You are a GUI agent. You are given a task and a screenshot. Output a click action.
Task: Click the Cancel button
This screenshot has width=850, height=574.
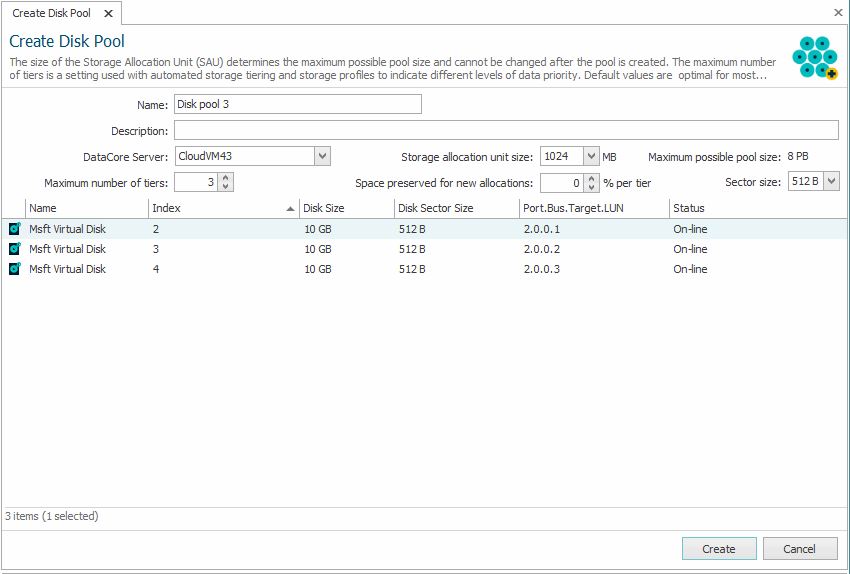pyautogui.click(x=800, y=549)
